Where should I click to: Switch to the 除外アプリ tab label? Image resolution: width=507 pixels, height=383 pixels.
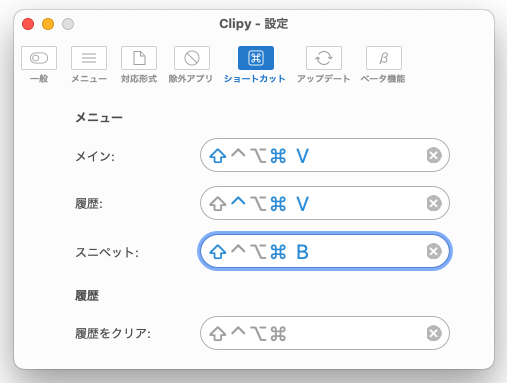click(x=191, y=79)
